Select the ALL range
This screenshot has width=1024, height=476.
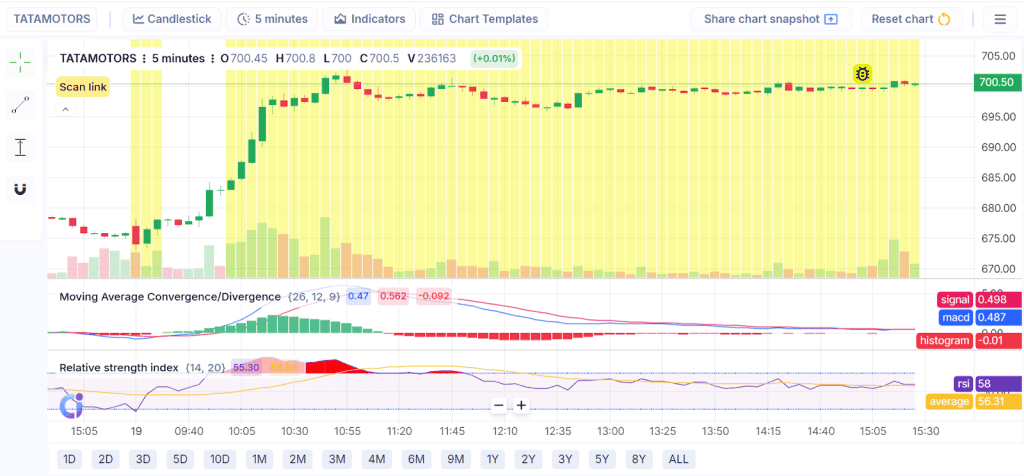(679, 459)
